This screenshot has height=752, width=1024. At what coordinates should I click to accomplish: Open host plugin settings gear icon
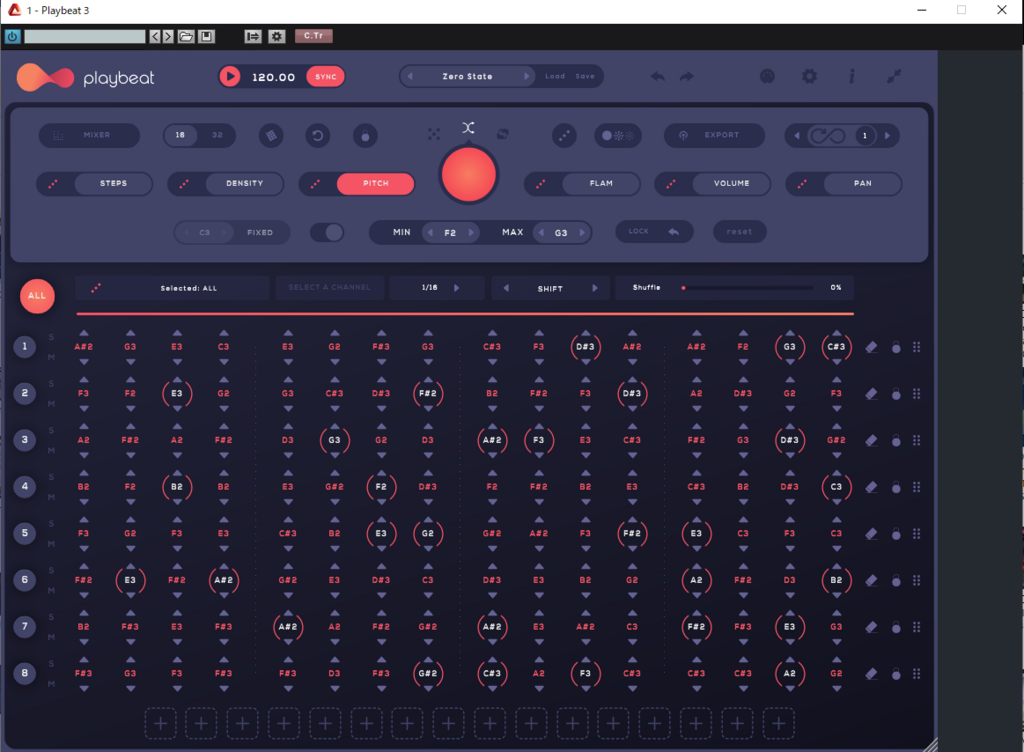pos(277,37)
